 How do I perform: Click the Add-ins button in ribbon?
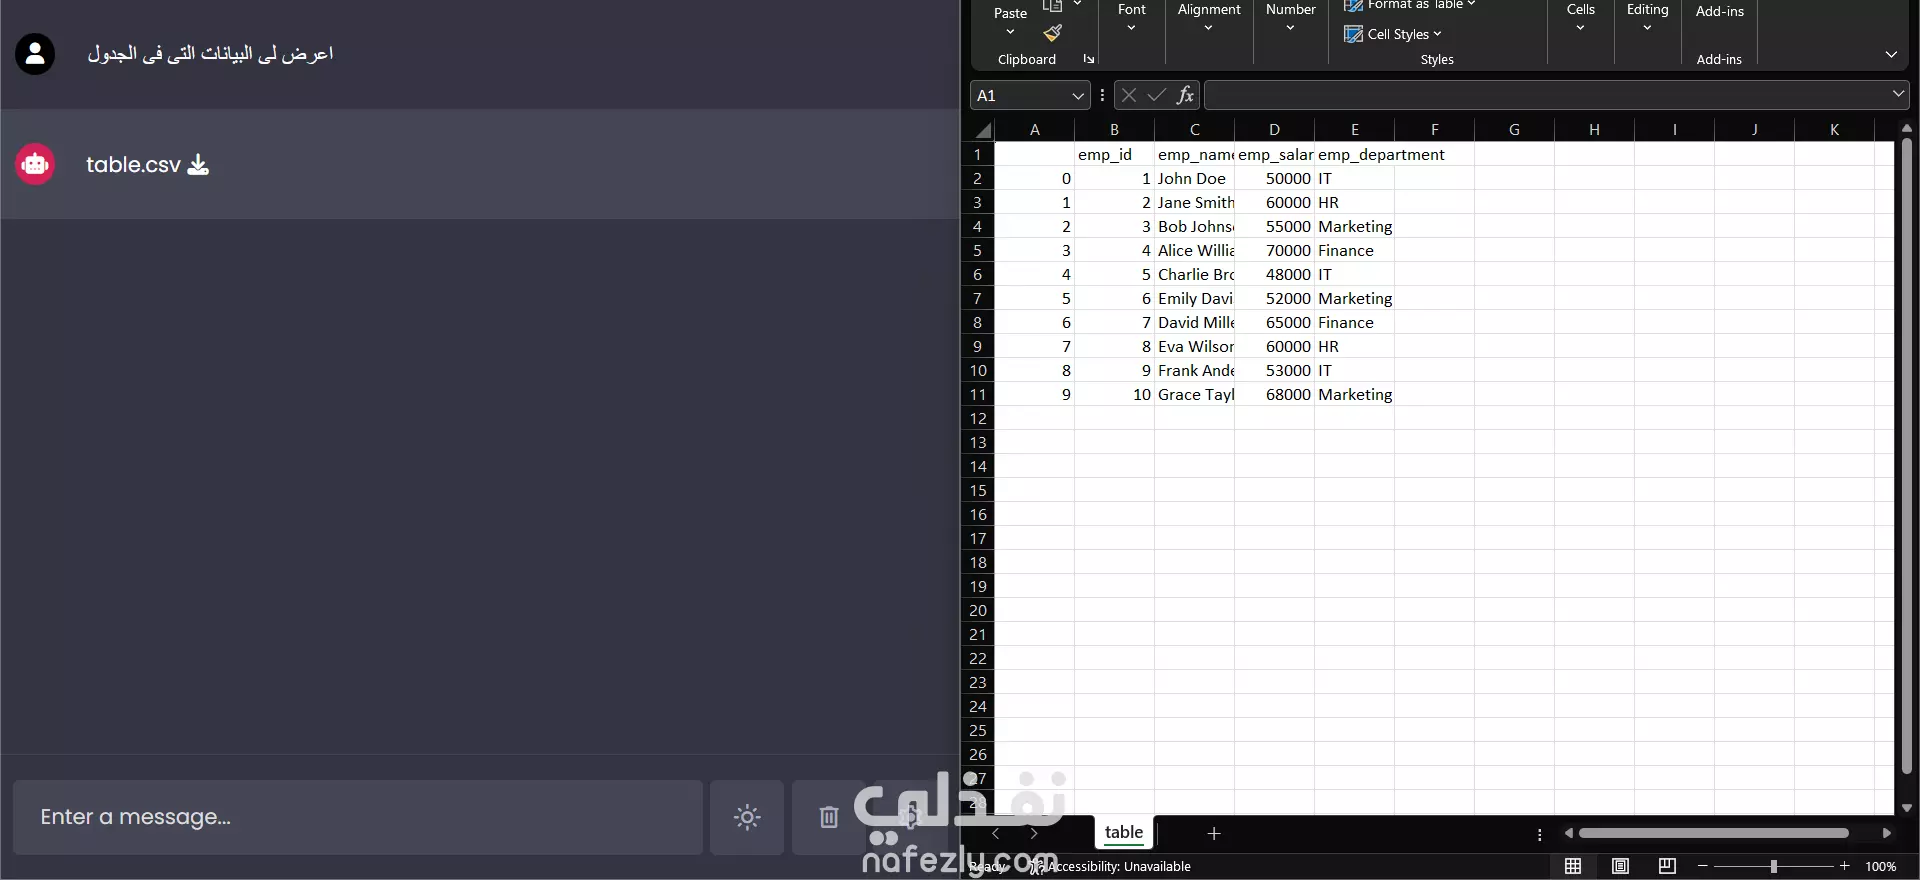(1719, 12)
